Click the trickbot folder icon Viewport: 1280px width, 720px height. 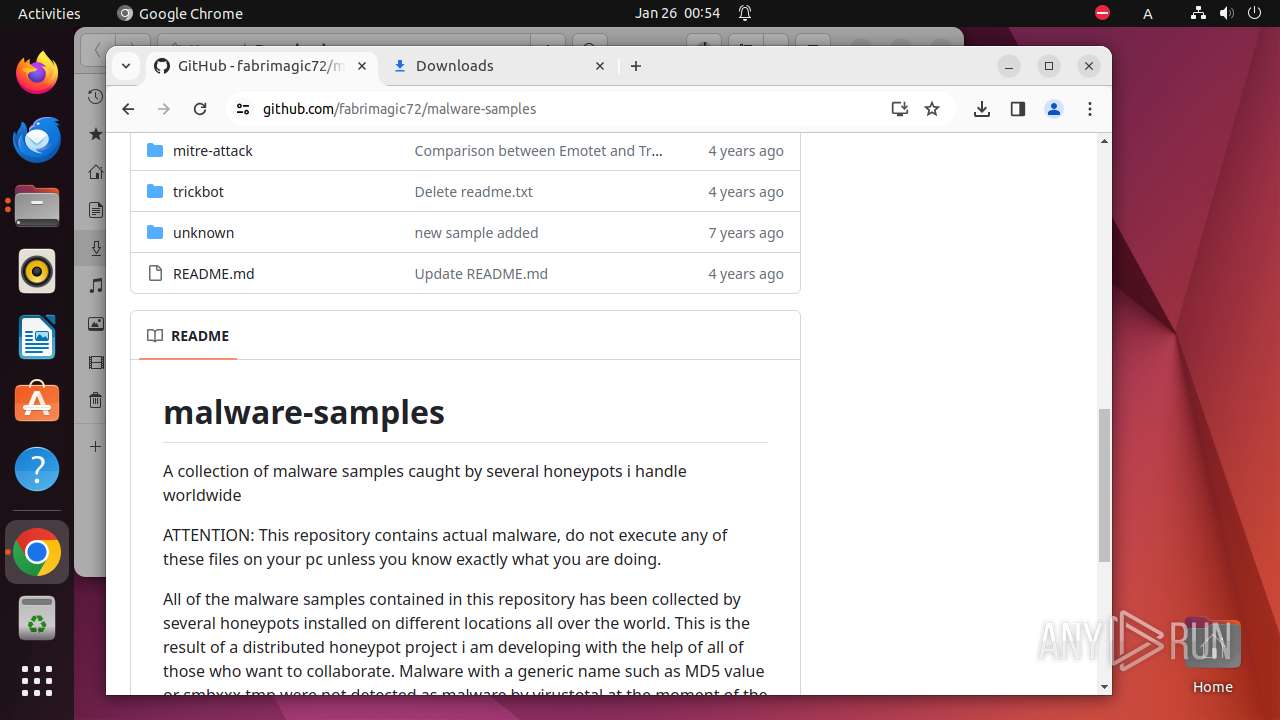coord(155,192)
